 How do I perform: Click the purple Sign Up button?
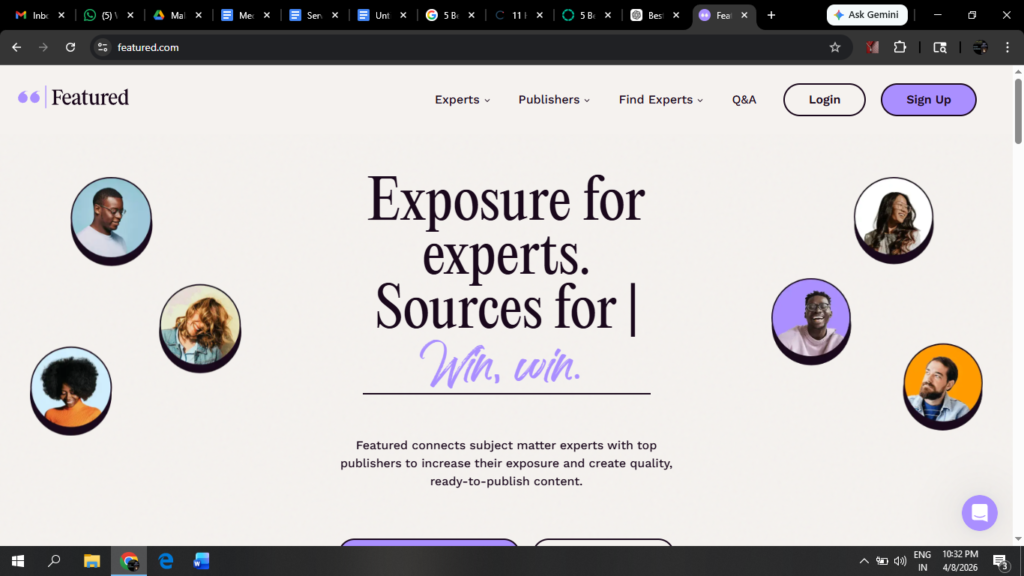click(x=928, y=100)
